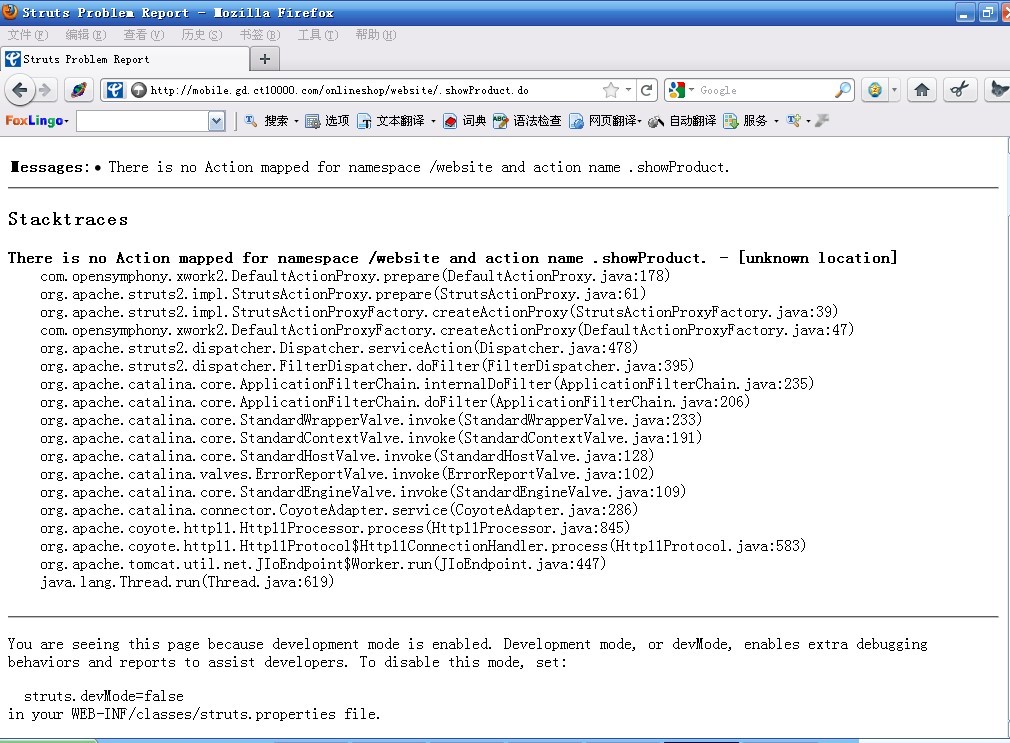Image resolution: width=1010 pixels, height=743 pixels.
Task: Click the WEB-INF/classes/struts.properties line
Action: click(x=194, y=714)
